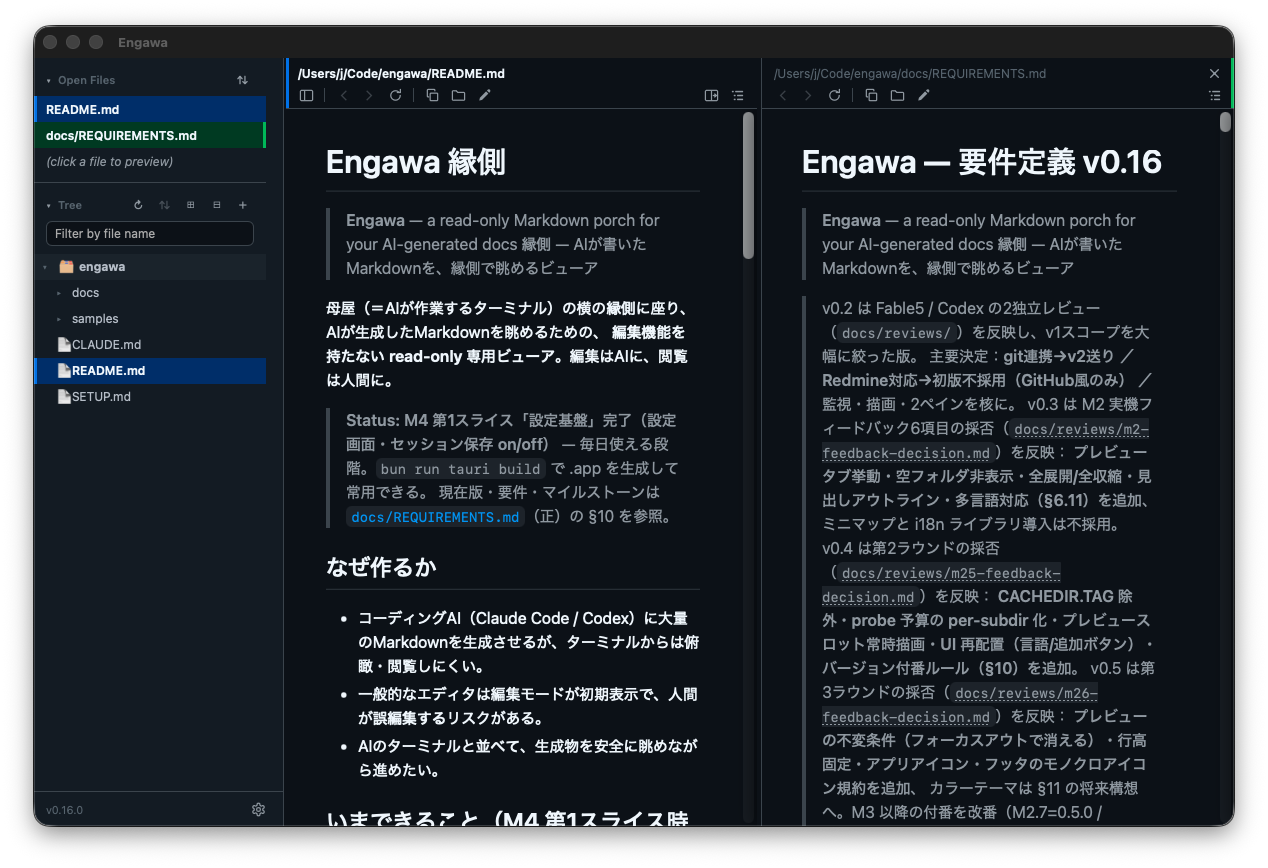Image resolution: width=1268 pixels, height=868 pixels.
Task: Select docs/REQUIREMENTS.md in Open Files list
Action: (150, 136)
